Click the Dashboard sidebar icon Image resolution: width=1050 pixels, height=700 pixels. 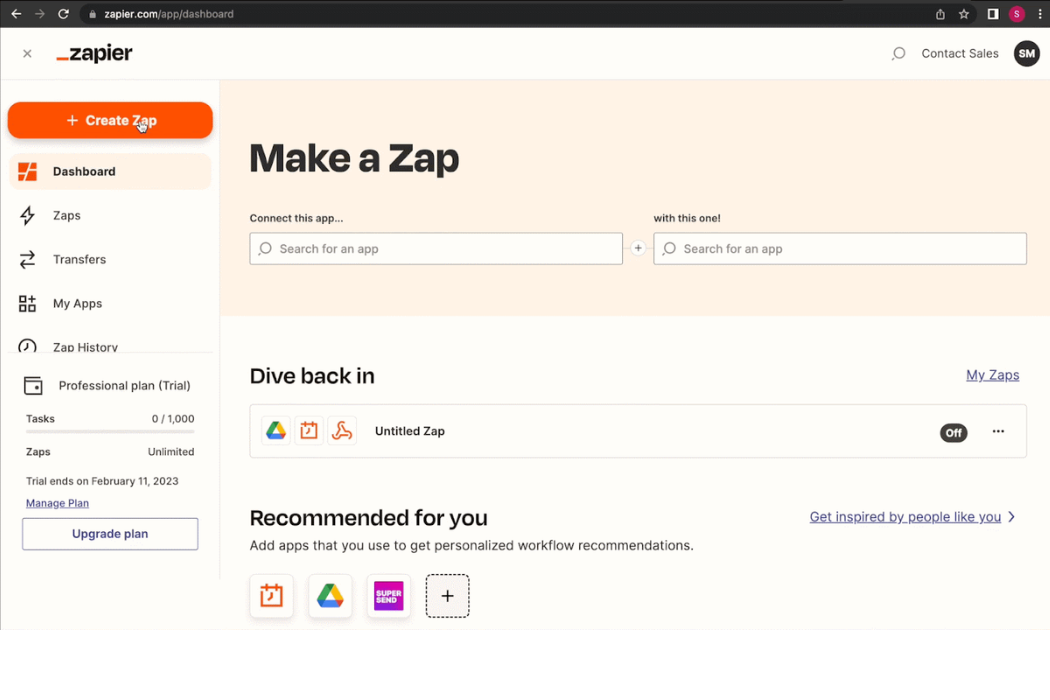(x=27, y=171)
